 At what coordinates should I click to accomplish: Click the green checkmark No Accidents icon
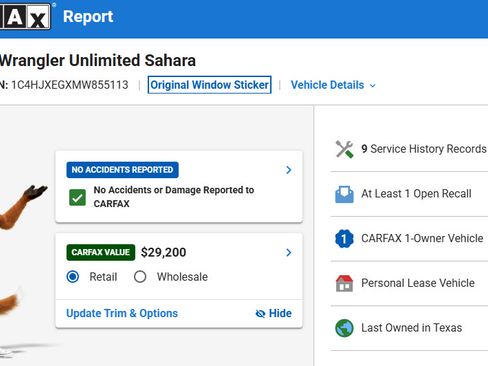pos(77,197)
